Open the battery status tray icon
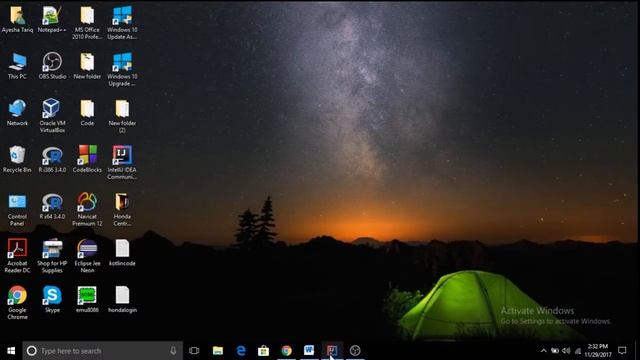640x360 pixels. click(x=555, y=351)
